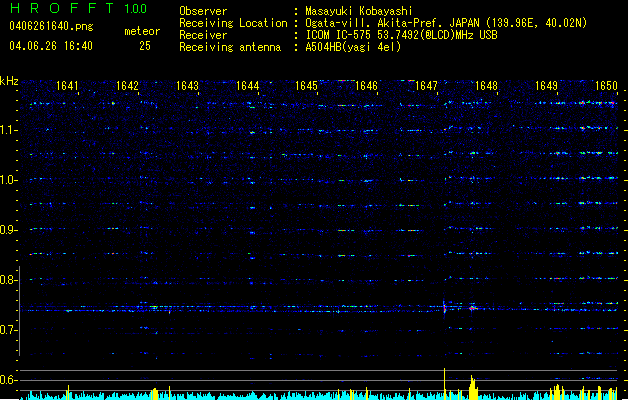Click the 1.1 kHz axis label
This screenshot has width=629, height=400.
(x=8, y=130)
